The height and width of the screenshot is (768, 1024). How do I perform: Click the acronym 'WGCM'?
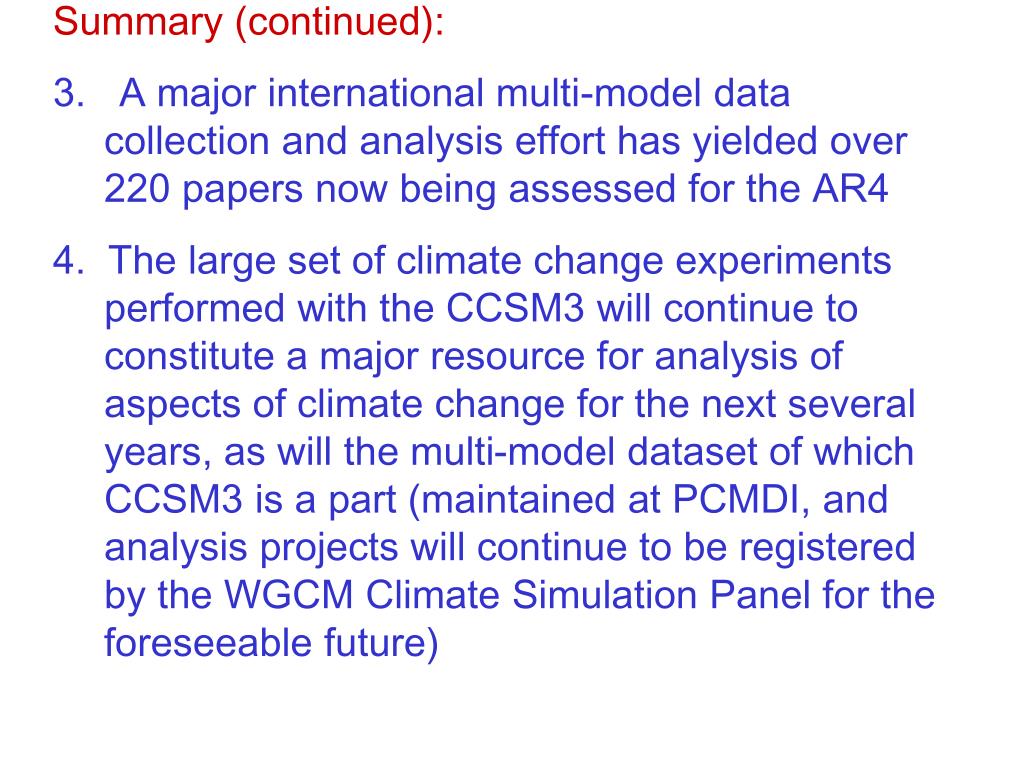click(289, 595)
